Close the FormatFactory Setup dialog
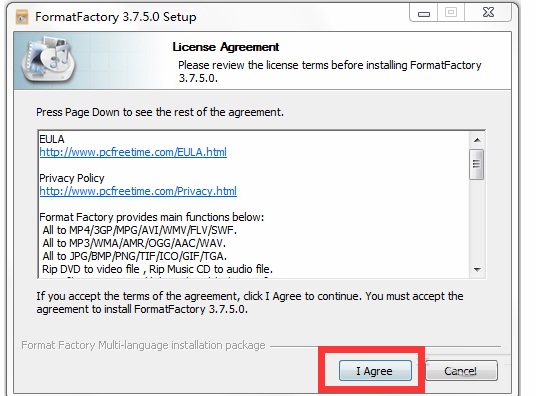The height and width of the screenshot is (396, 536). point(488,13)
